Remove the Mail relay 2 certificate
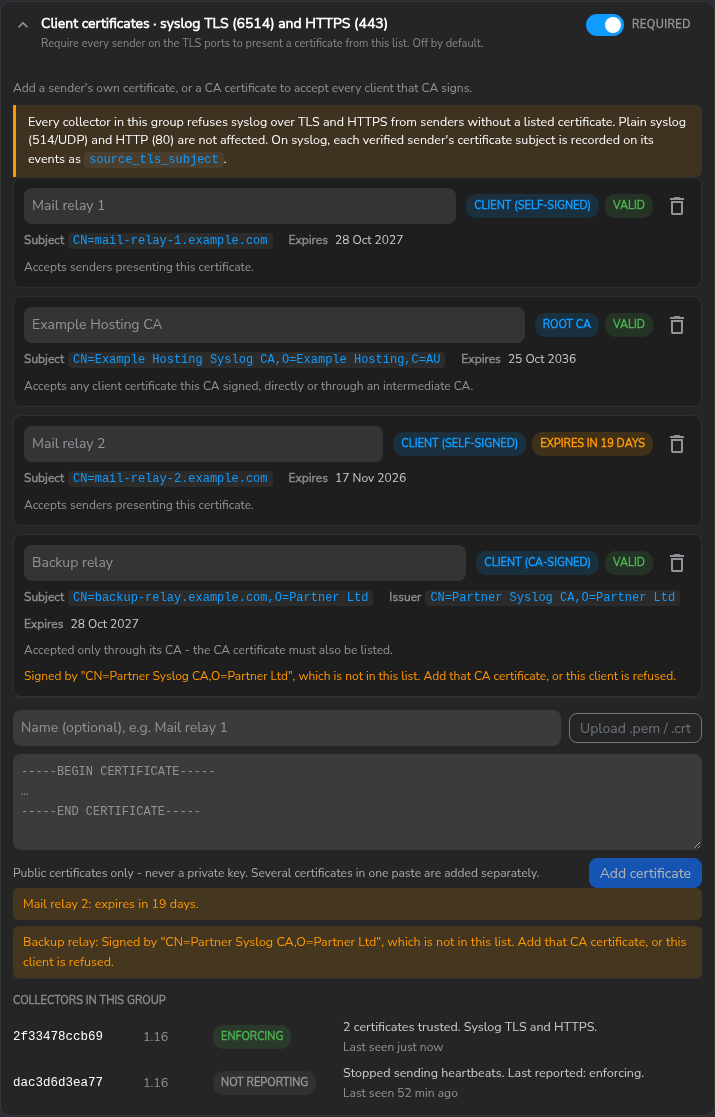The image size is (715, 1117). (x=677, y=444)
